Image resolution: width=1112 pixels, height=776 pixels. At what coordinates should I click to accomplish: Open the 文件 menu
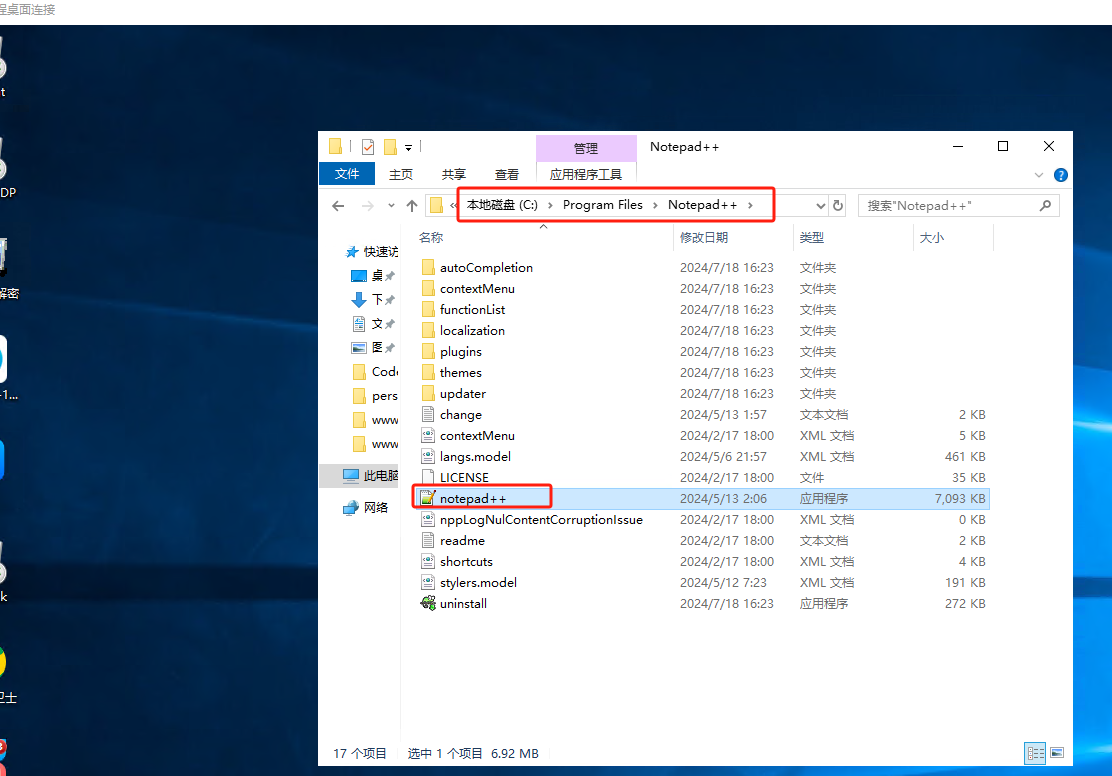[x=347, y=174]
